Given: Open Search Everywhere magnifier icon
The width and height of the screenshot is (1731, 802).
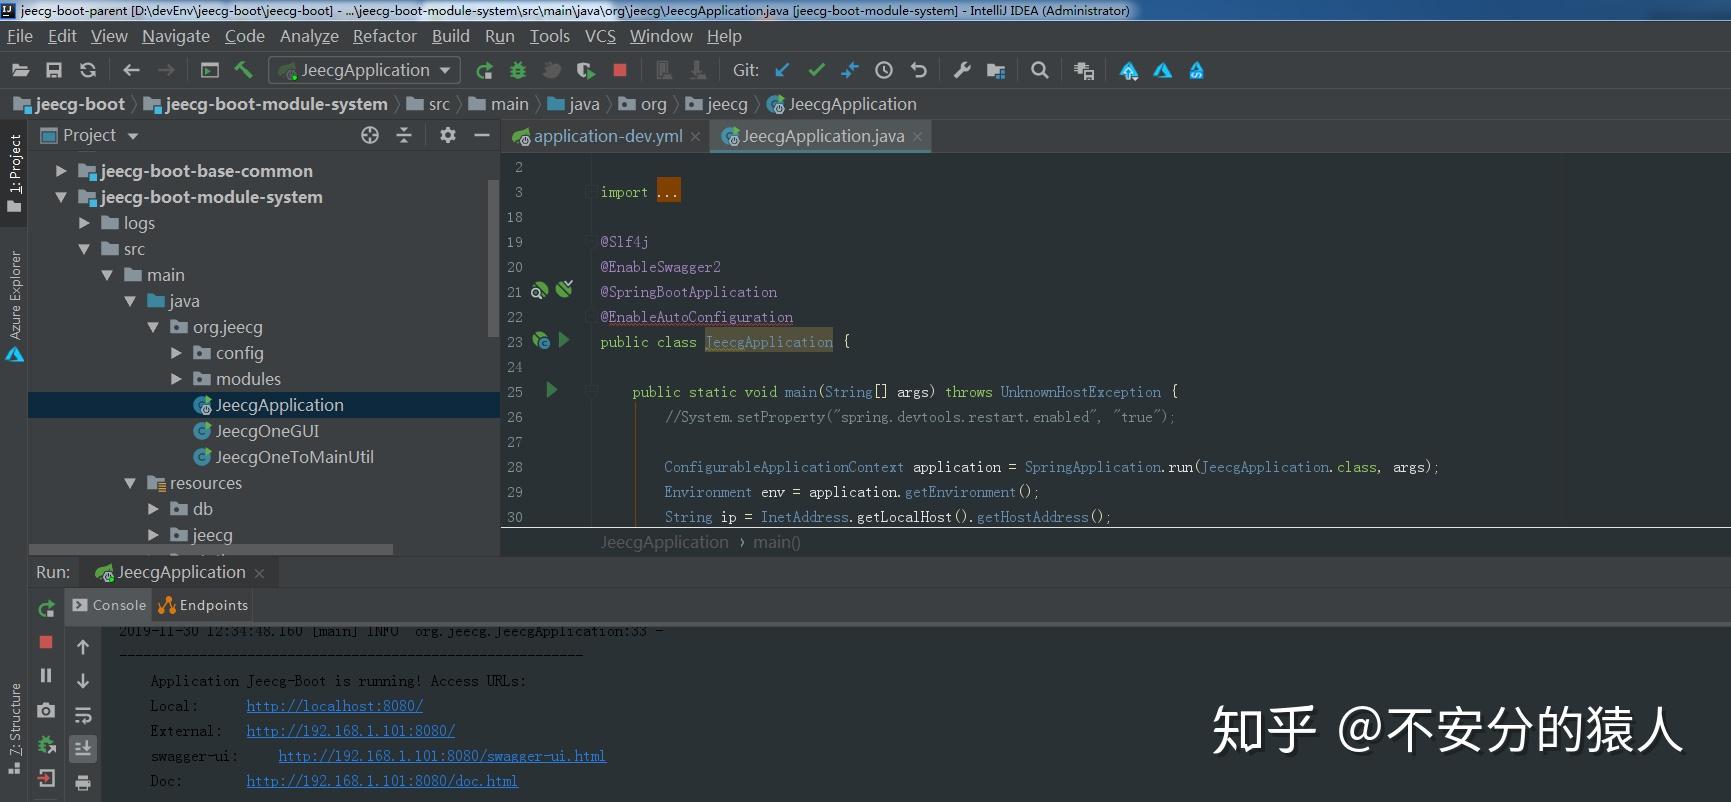Looking at the screenshot, I should [x=1040, y=70].
